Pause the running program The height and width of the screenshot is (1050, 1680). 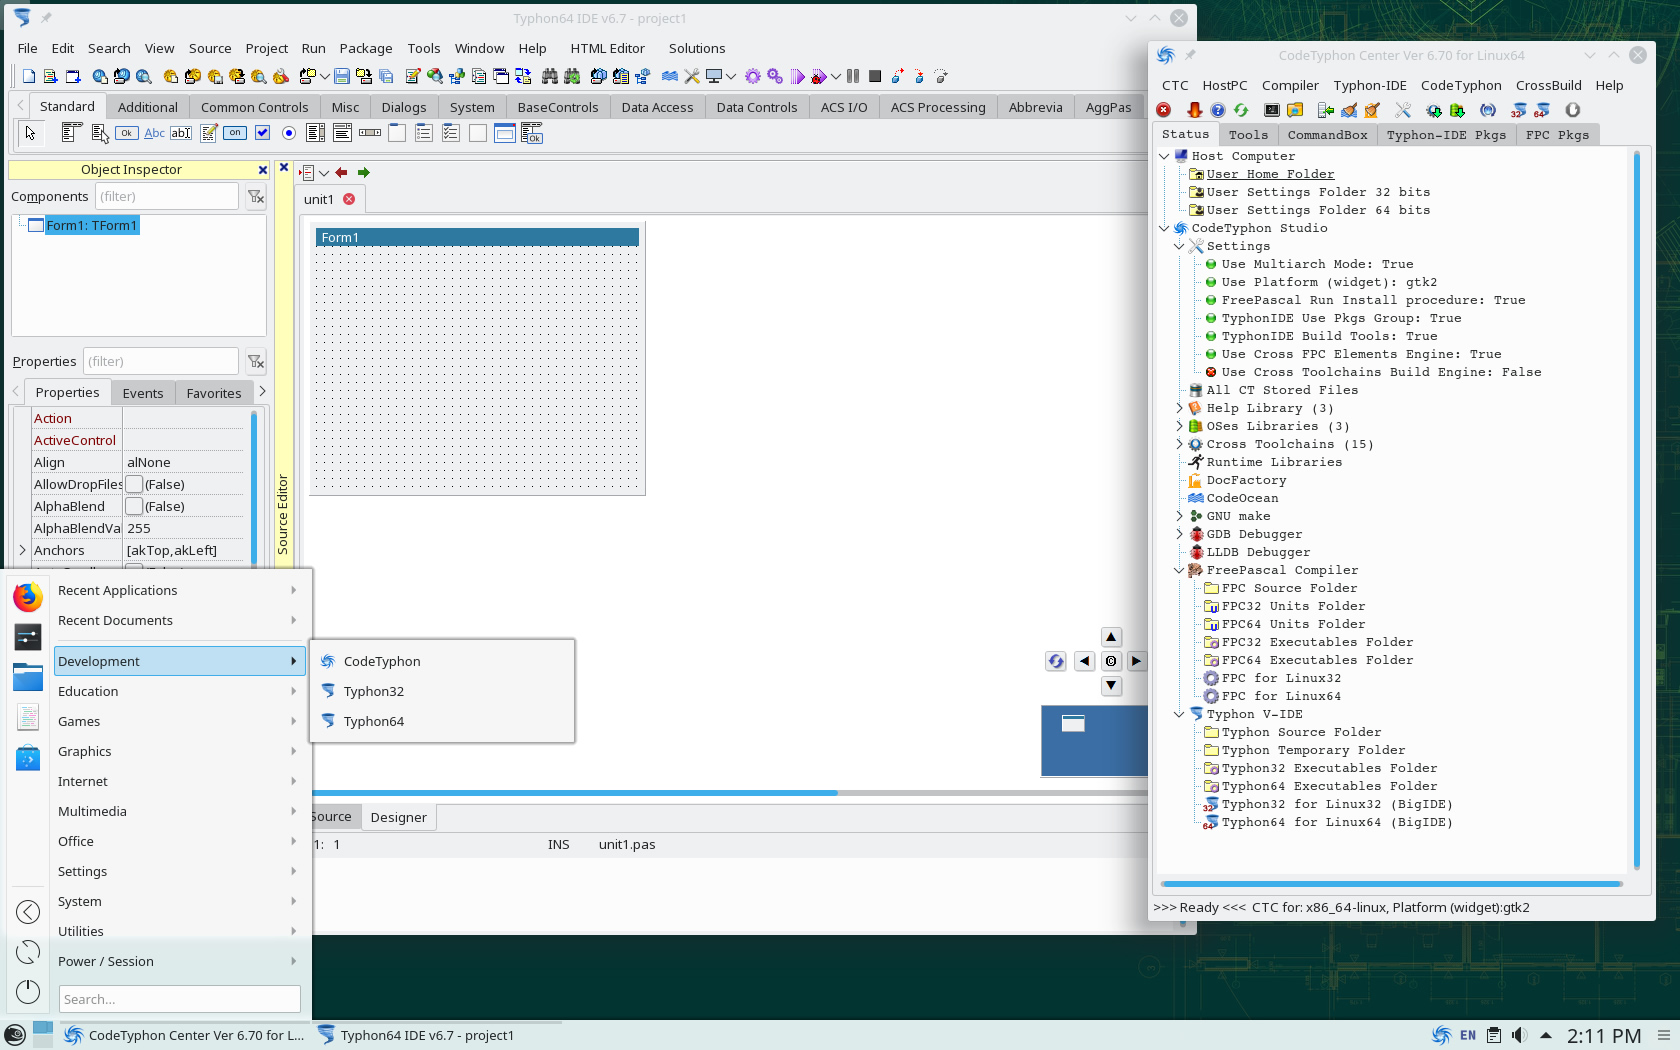(x=853, y=76)
